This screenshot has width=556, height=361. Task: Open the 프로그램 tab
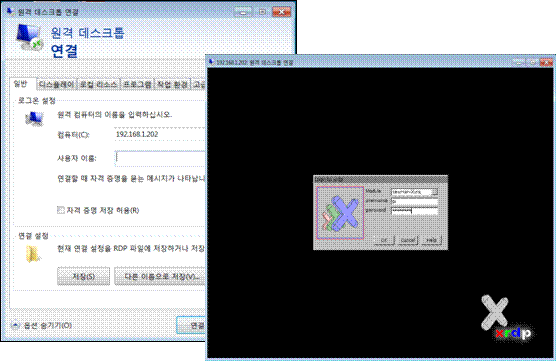pyautogui.click(x=137, y=84)
